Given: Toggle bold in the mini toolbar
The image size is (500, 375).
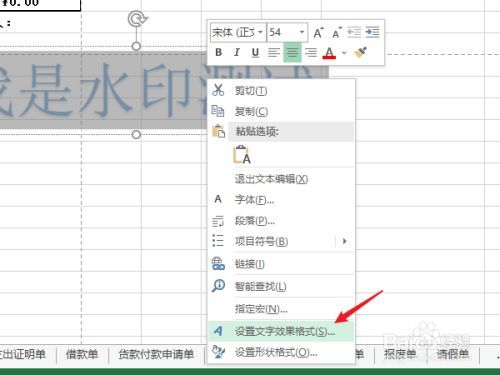Looking at the screenshot, I should coord(219,52).
